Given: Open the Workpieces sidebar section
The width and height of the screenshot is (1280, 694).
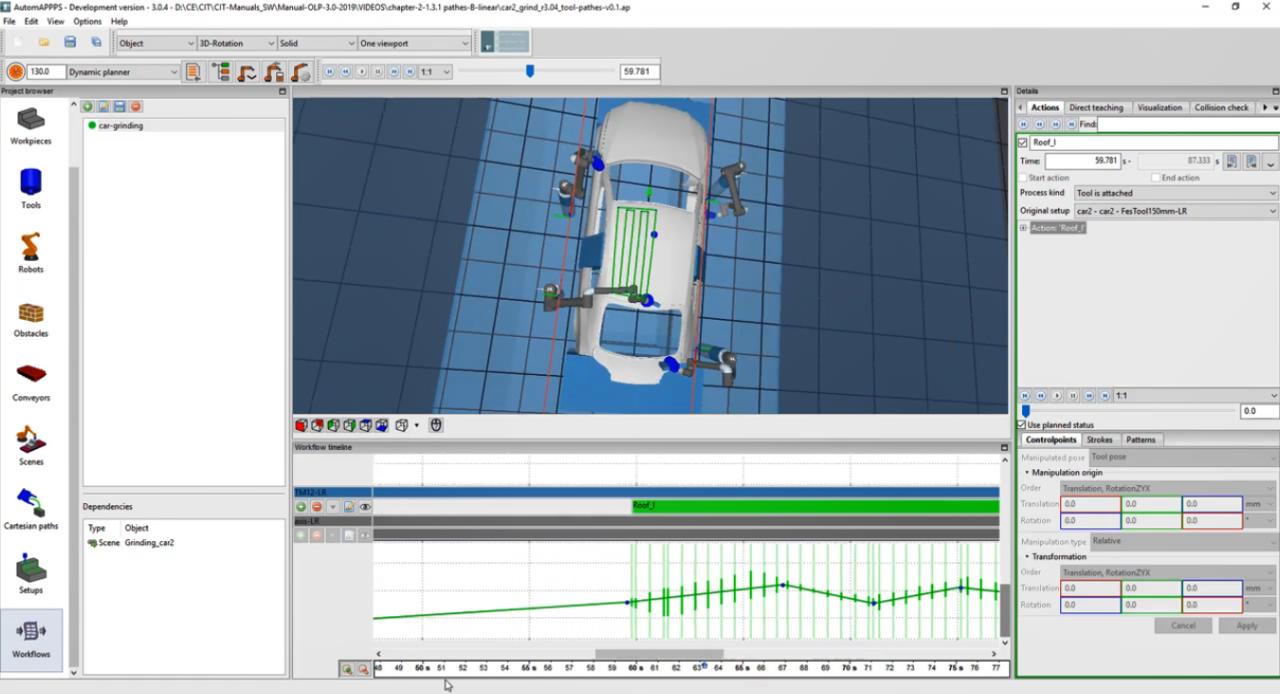Looking at the screenshot, I should coord(31,125).
